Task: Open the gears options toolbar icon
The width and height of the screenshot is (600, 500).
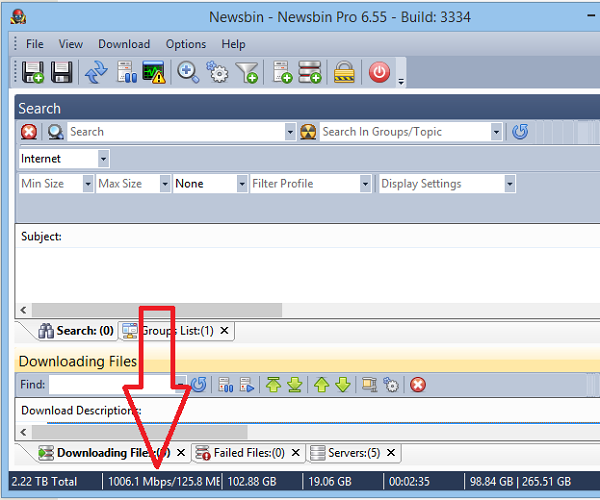Action: point(217,72)
